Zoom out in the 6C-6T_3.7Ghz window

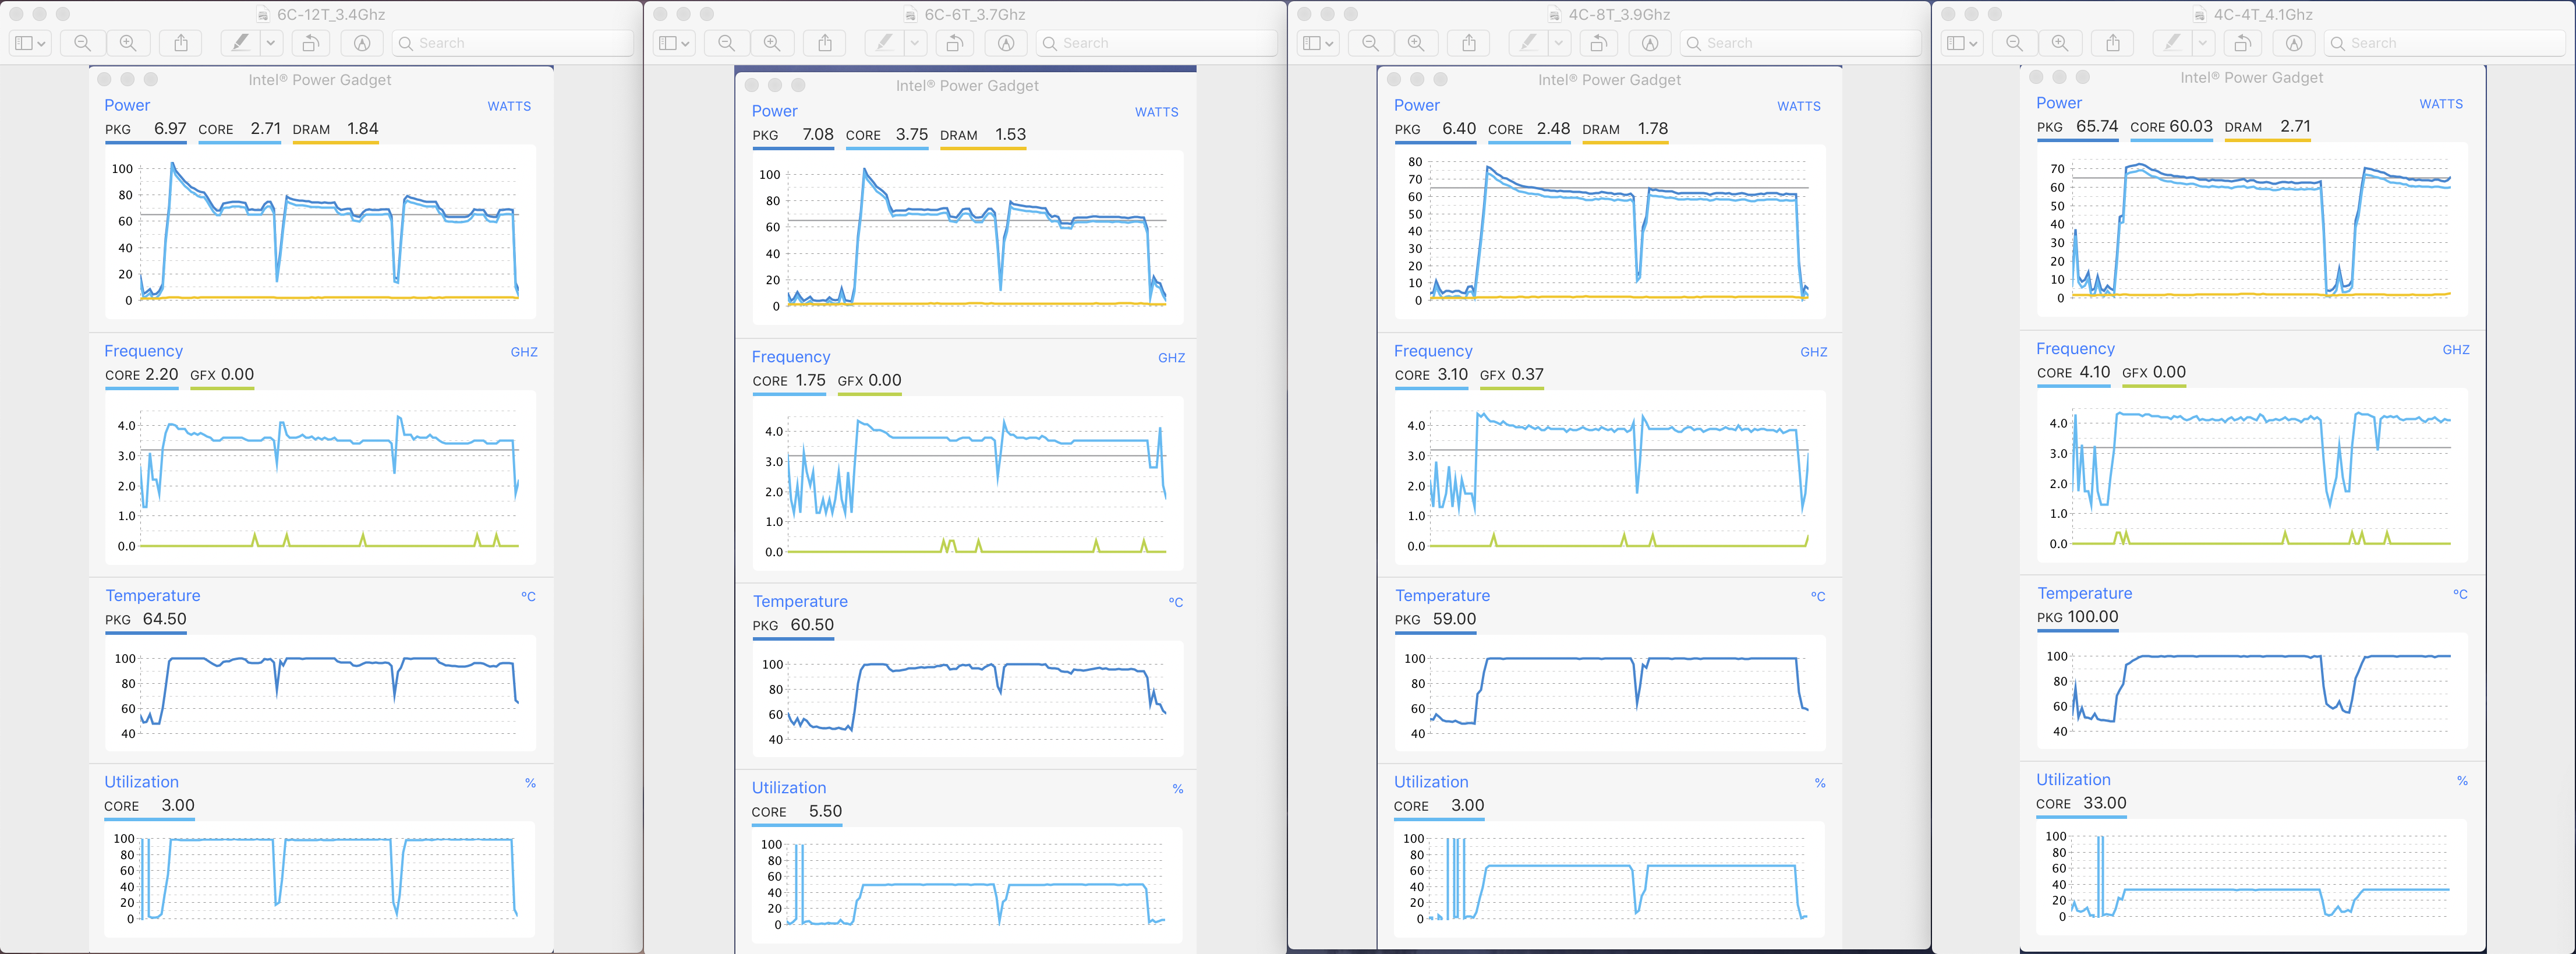point(727,43)
